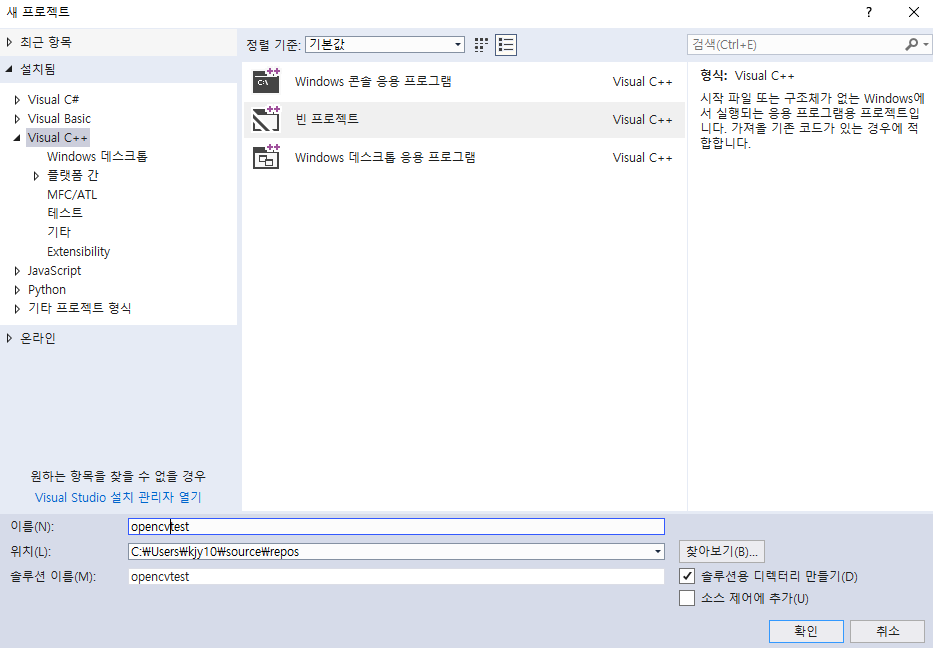Open the 정렬 기준 sort dropdown

click(385, 45)
